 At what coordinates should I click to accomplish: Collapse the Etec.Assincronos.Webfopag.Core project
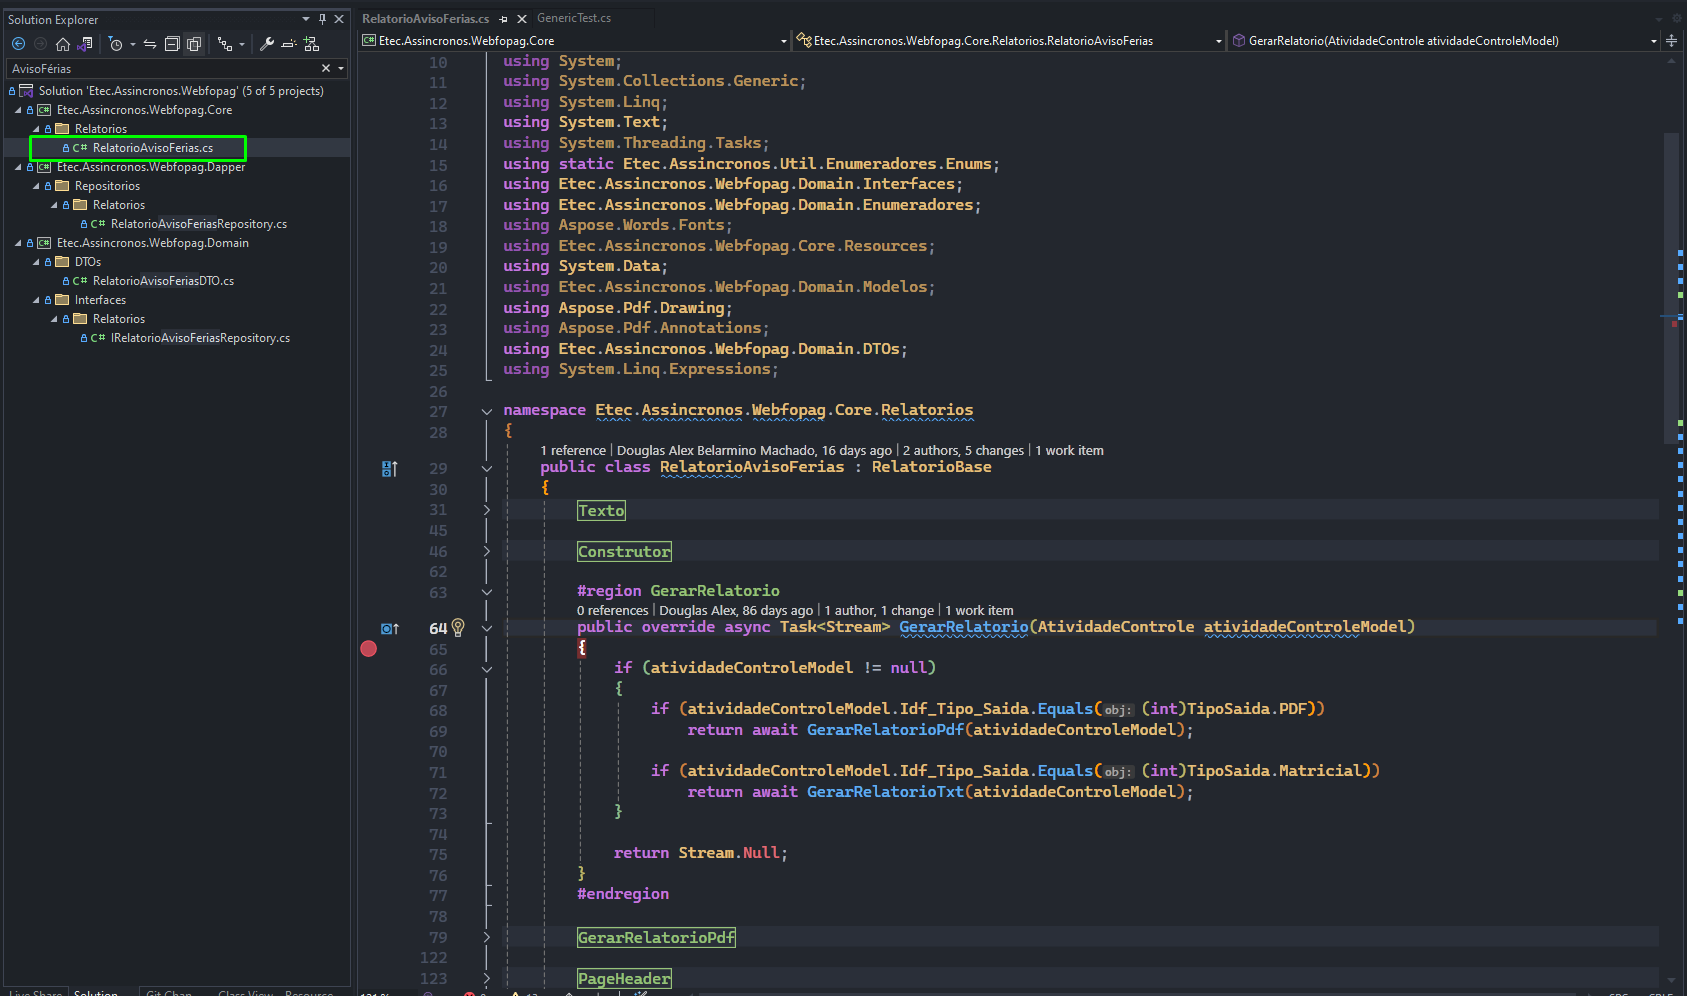click(x=18, y=110)
